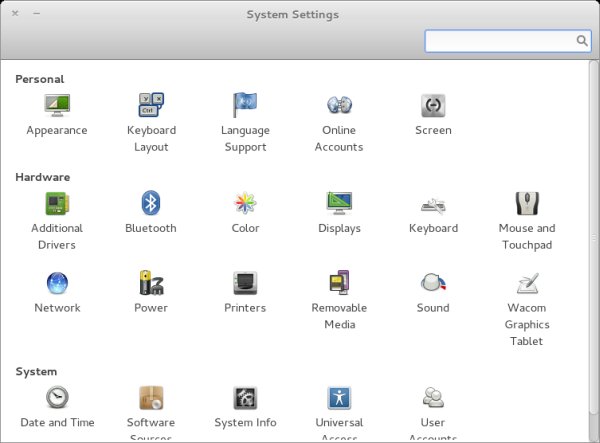Click the "Displays" label text
Screen dimensions: 600x443
click(x=339, y=228)
